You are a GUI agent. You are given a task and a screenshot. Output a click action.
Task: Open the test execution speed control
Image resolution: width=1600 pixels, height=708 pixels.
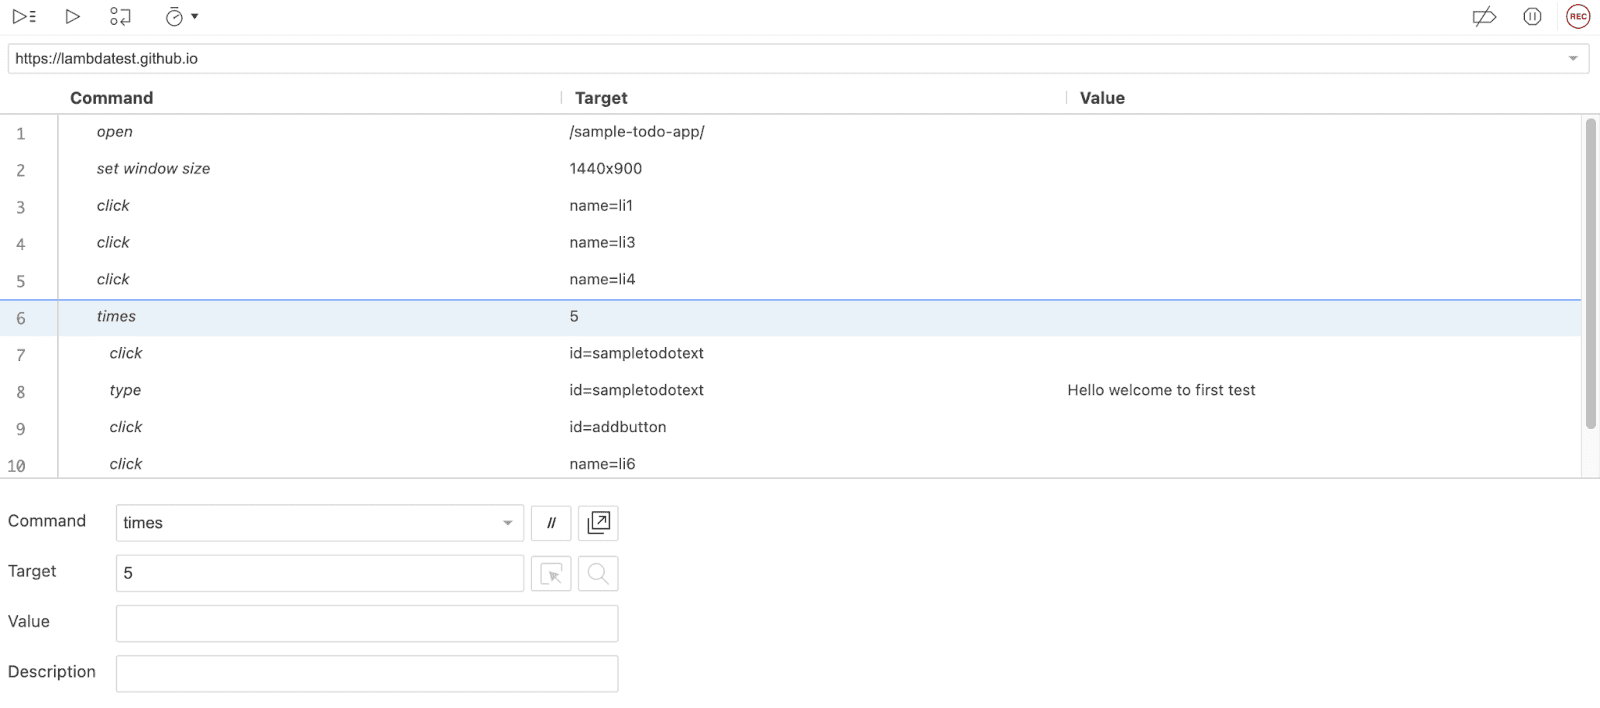181,16
